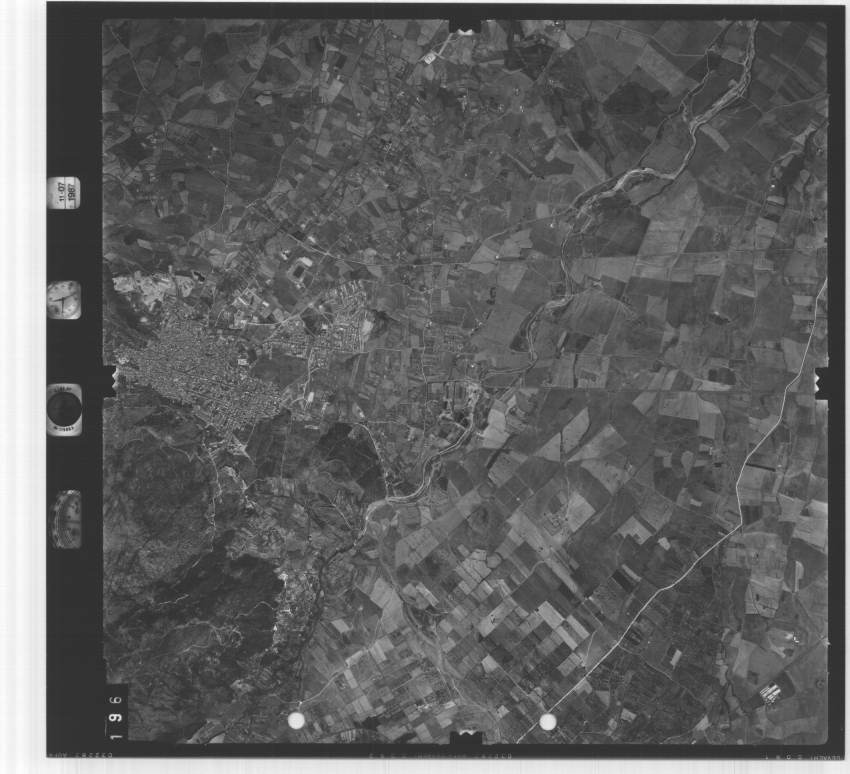Click the right white circular dot at bottom
This screenshot has width=850, height=774.
547,721
